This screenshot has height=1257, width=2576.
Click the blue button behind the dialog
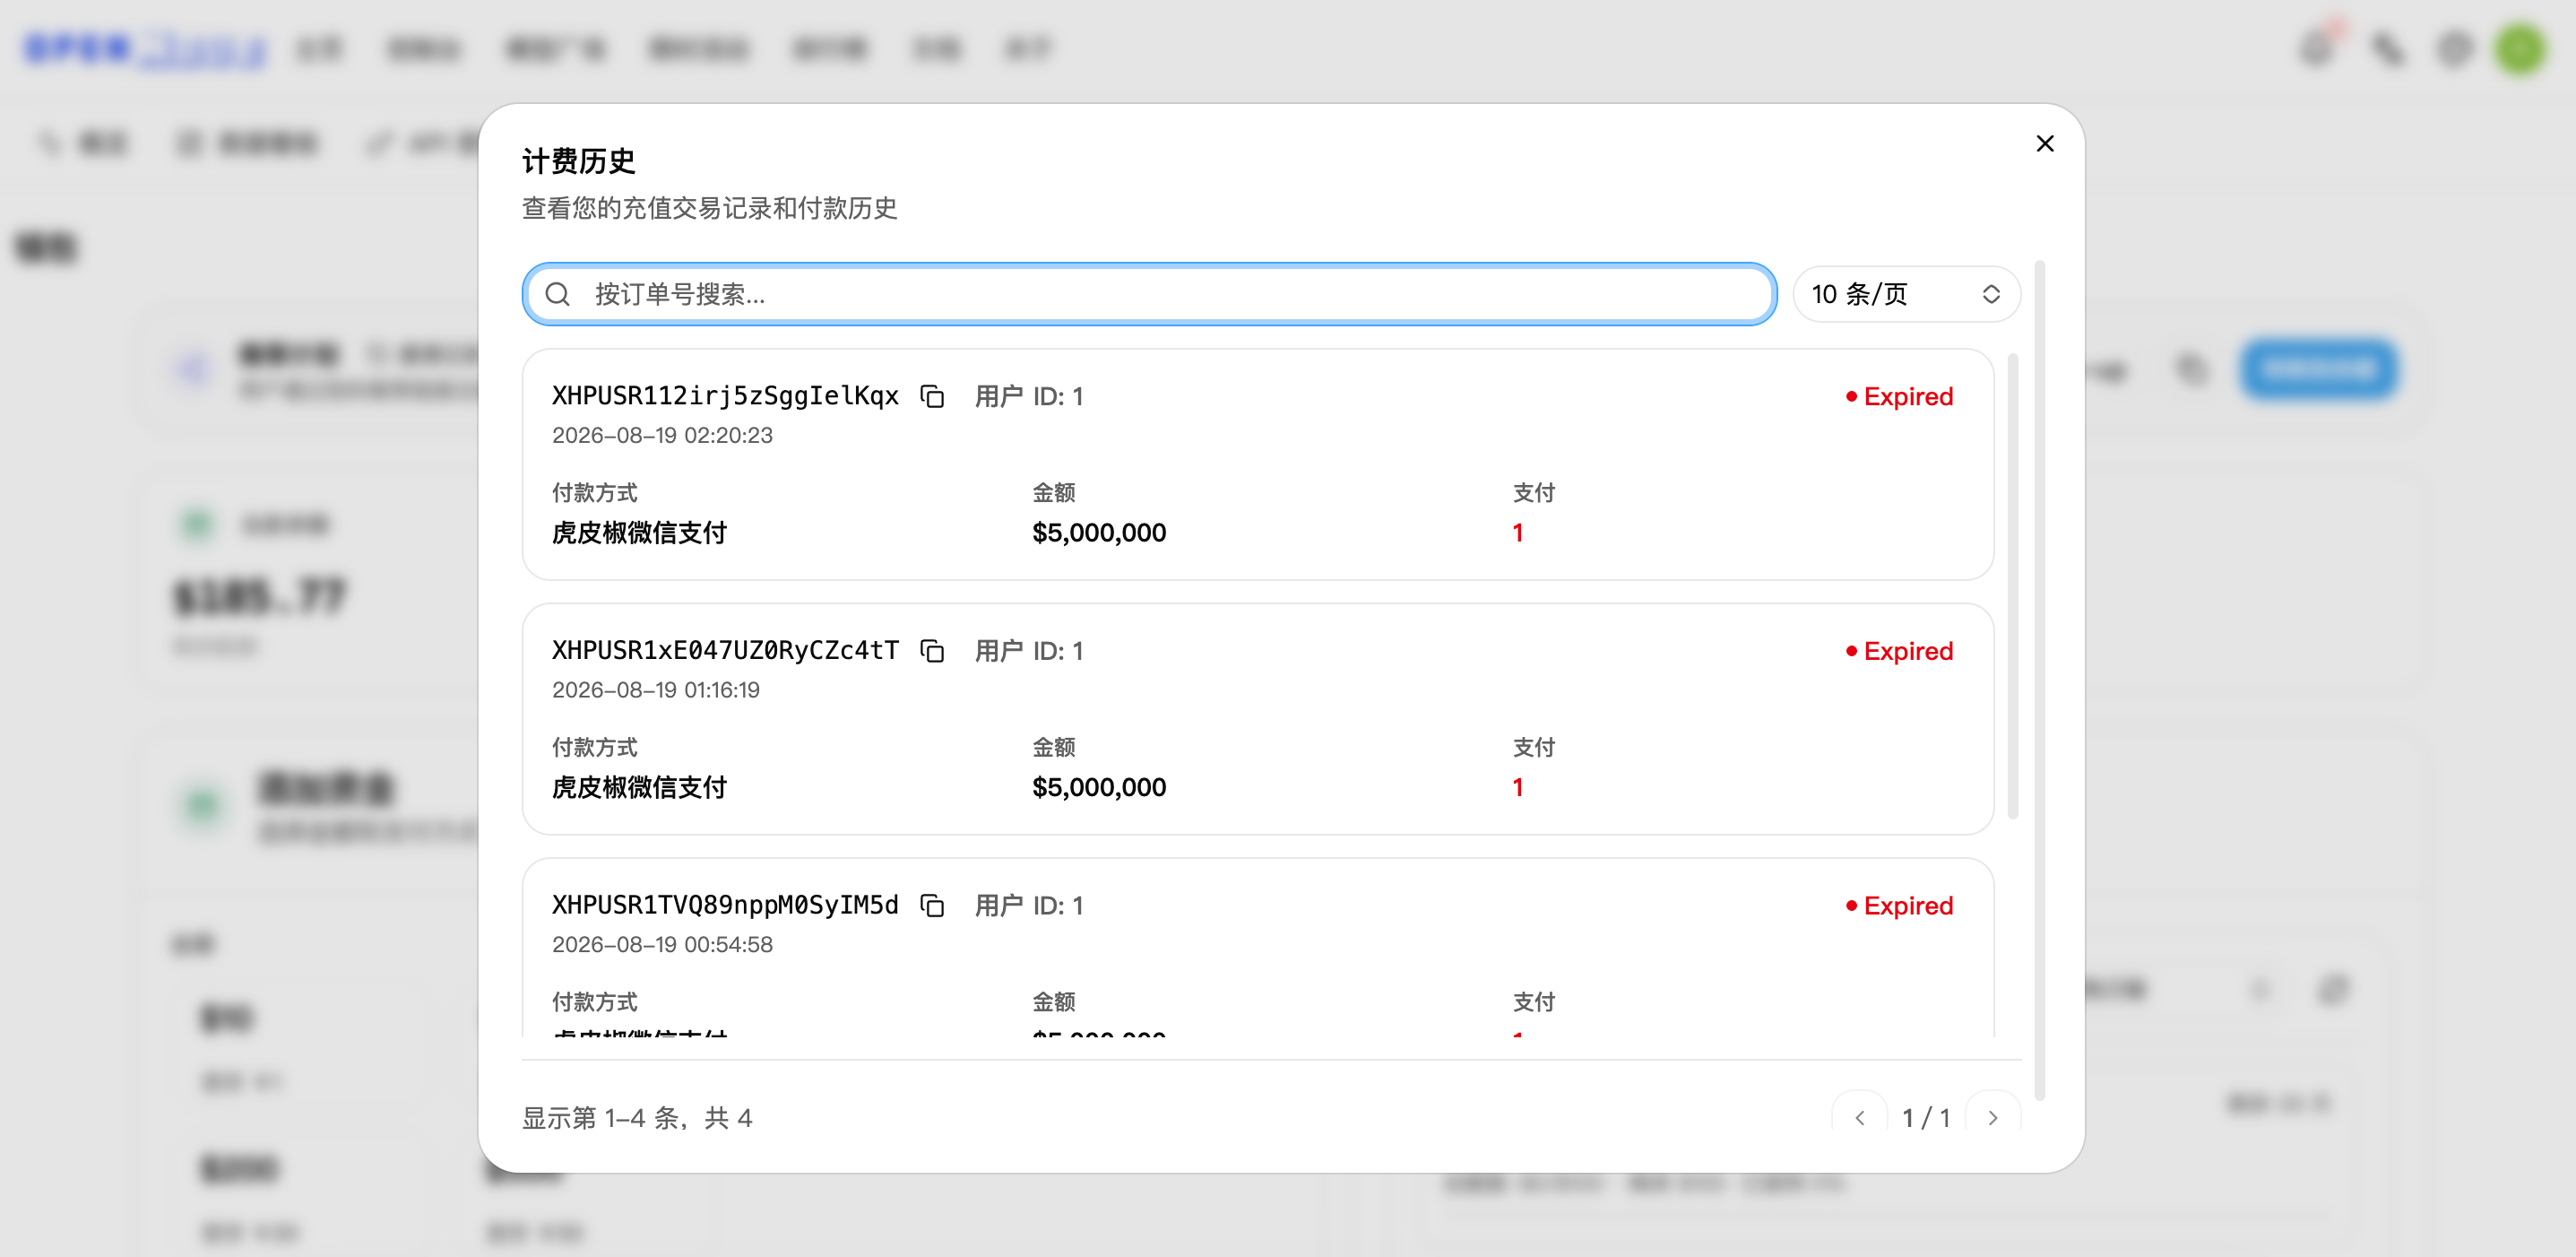2319,369
